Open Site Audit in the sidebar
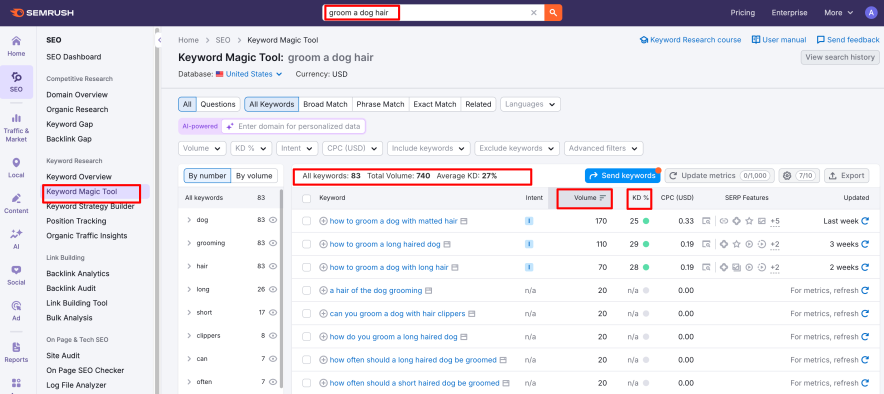 click(63, 356)
